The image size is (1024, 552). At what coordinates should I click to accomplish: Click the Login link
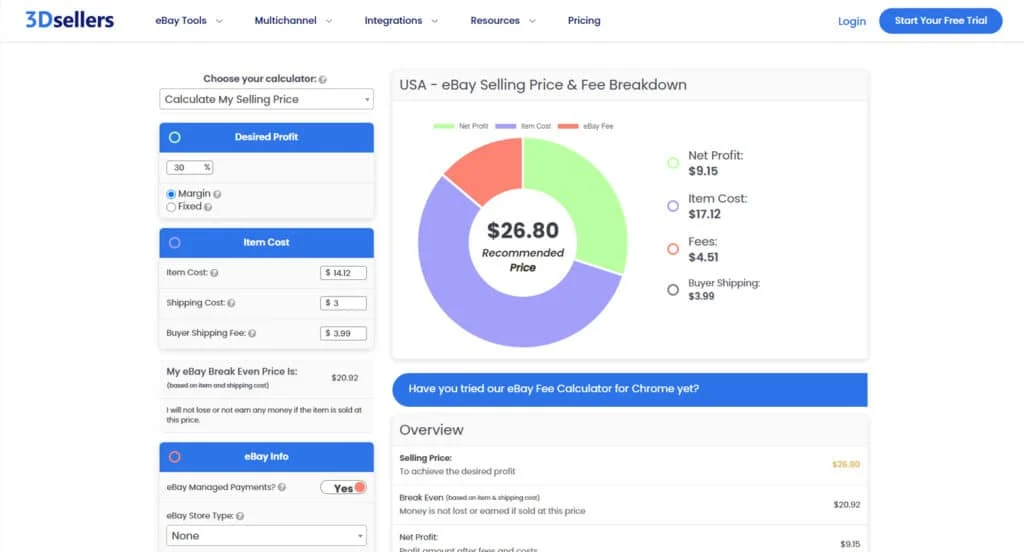[x=852, y=21]
